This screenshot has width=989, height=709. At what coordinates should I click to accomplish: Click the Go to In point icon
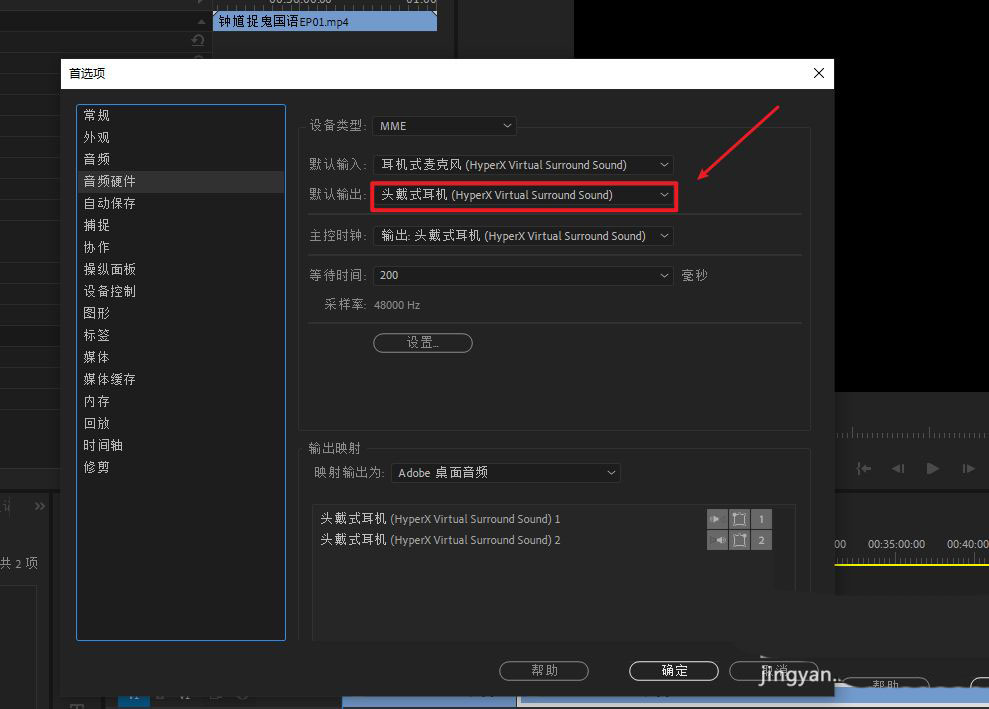[x=862, y=468]
